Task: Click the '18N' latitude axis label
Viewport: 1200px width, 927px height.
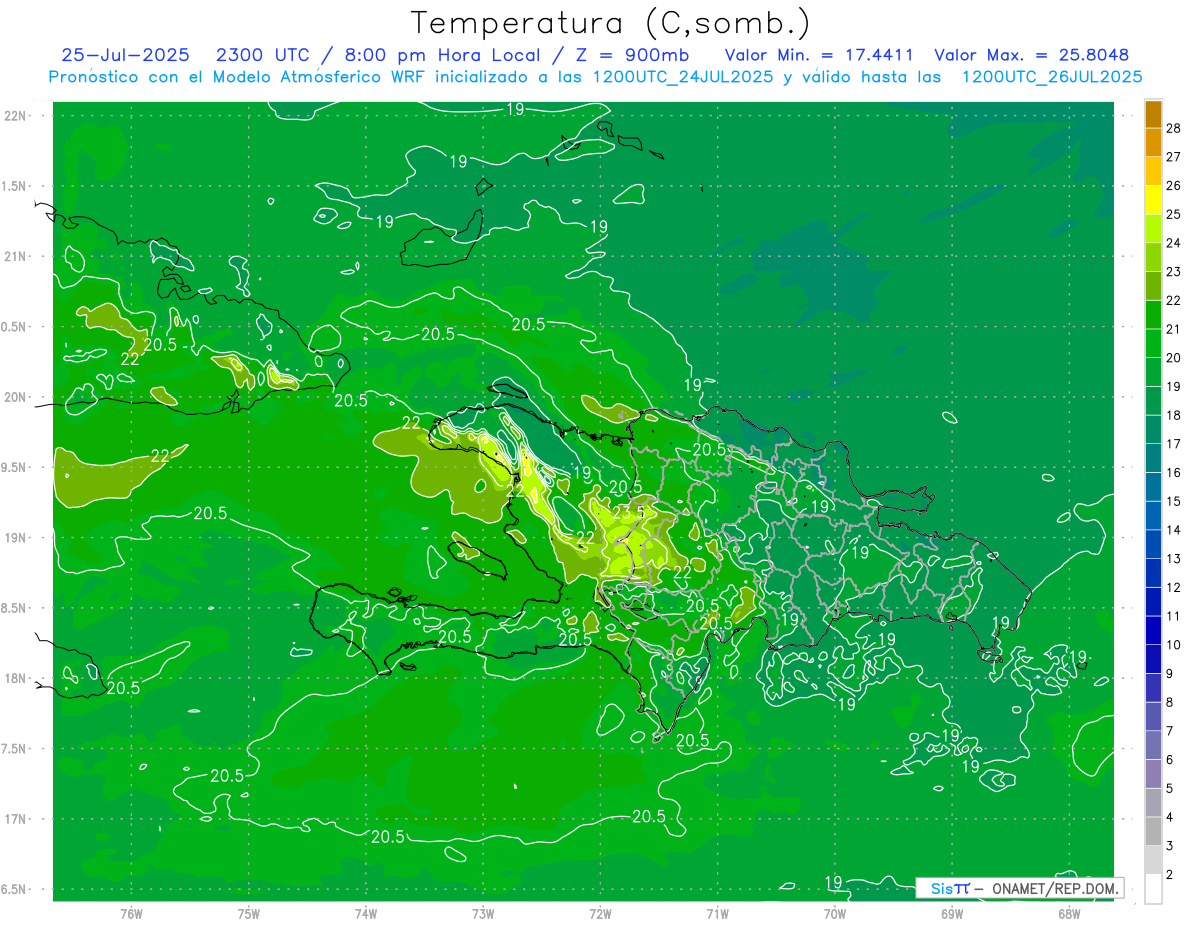Action: coord(17,679)
